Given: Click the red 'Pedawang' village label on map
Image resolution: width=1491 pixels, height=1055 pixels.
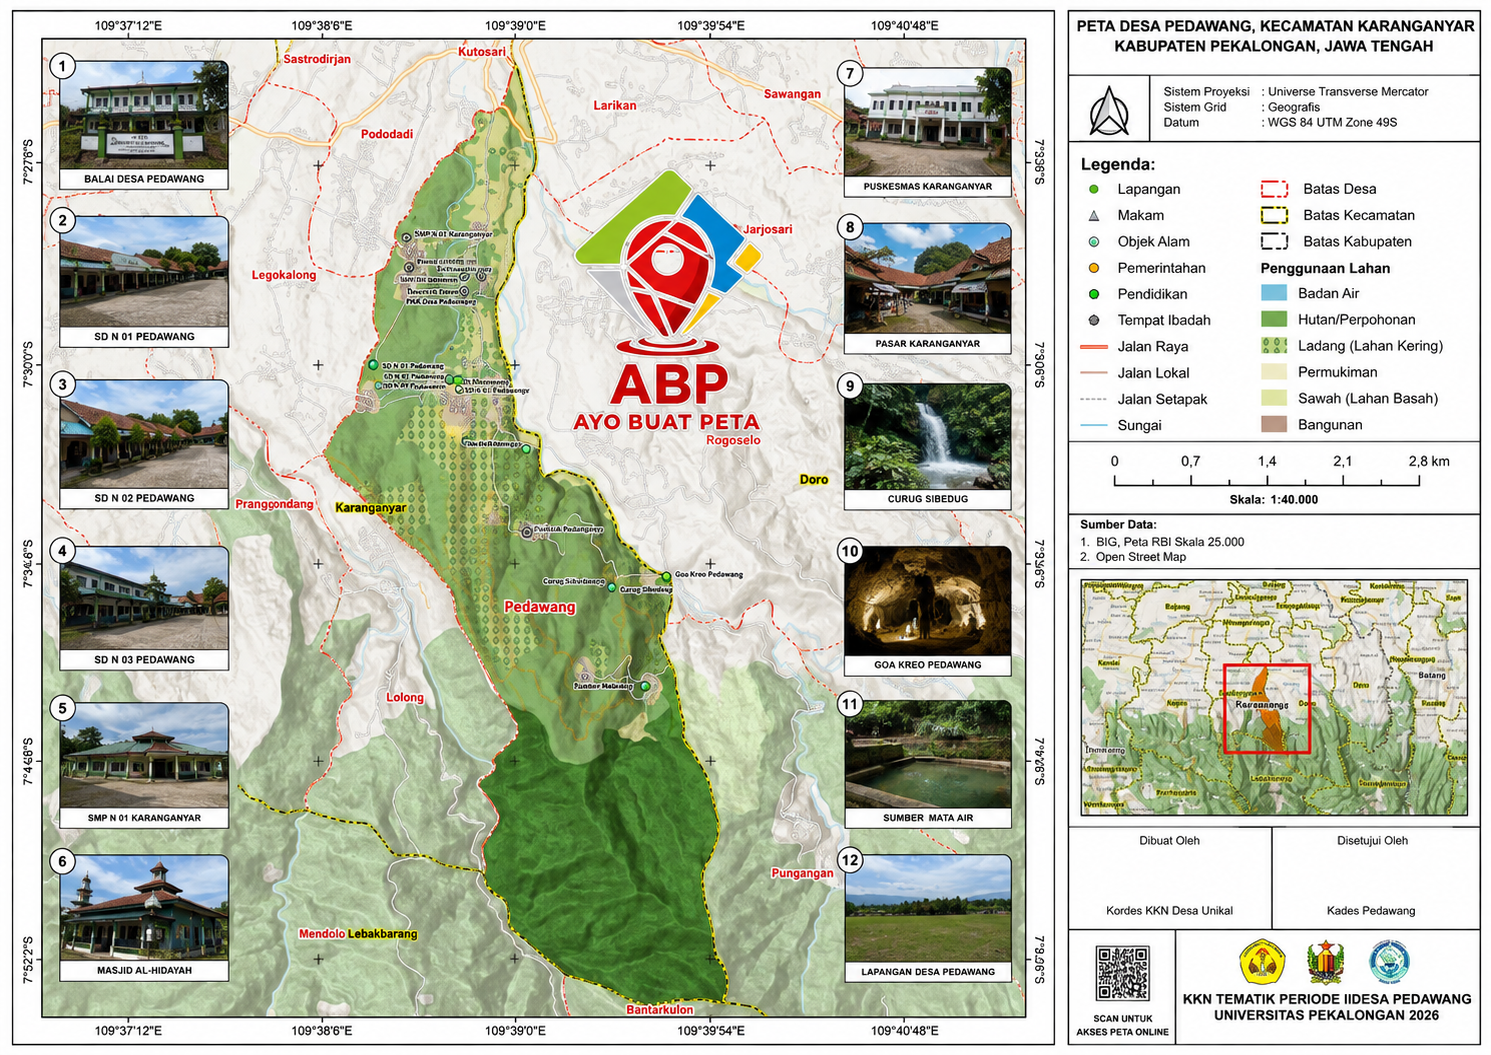Looking at the screenshot, I should [540, 607].
